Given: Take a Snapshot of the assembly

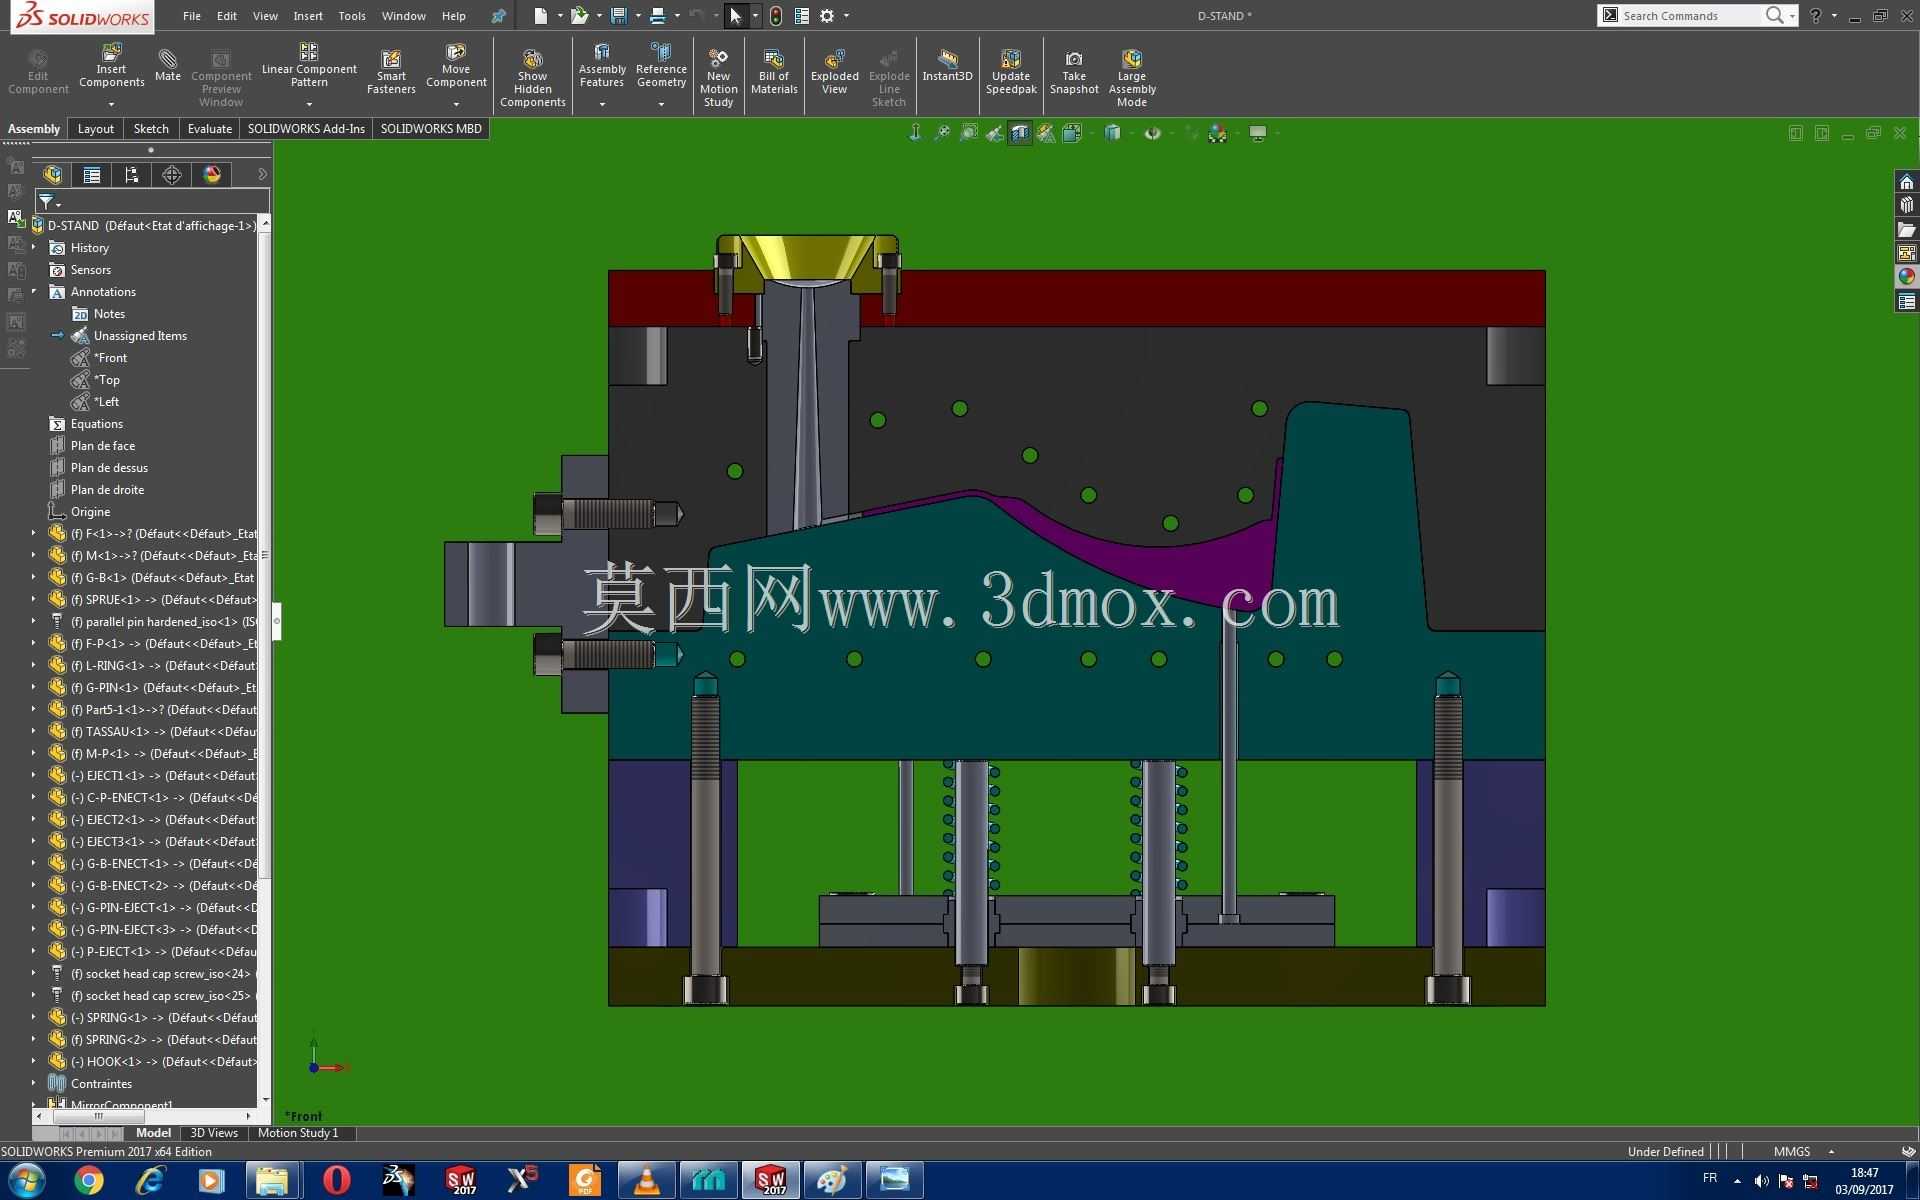Looking at the screenshot, I should (x=1074, y=72).
